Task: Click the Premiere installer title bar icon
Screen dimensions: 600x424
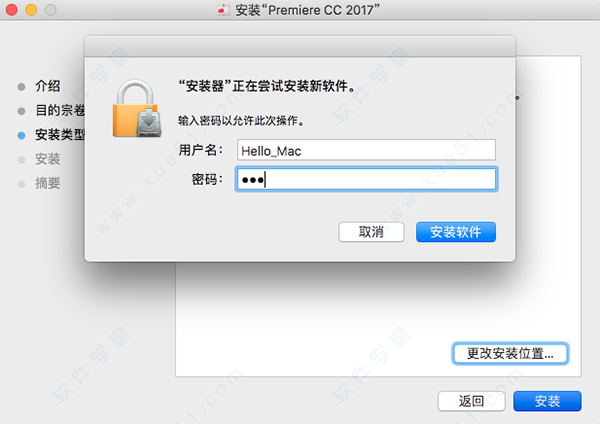Action: 223,10
